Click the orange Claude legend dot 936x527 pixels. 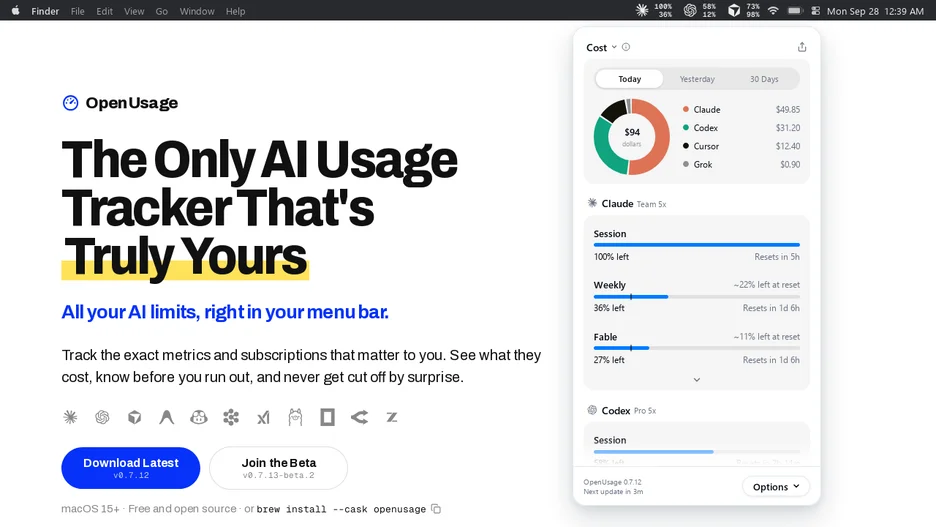(x=686, y=109)
